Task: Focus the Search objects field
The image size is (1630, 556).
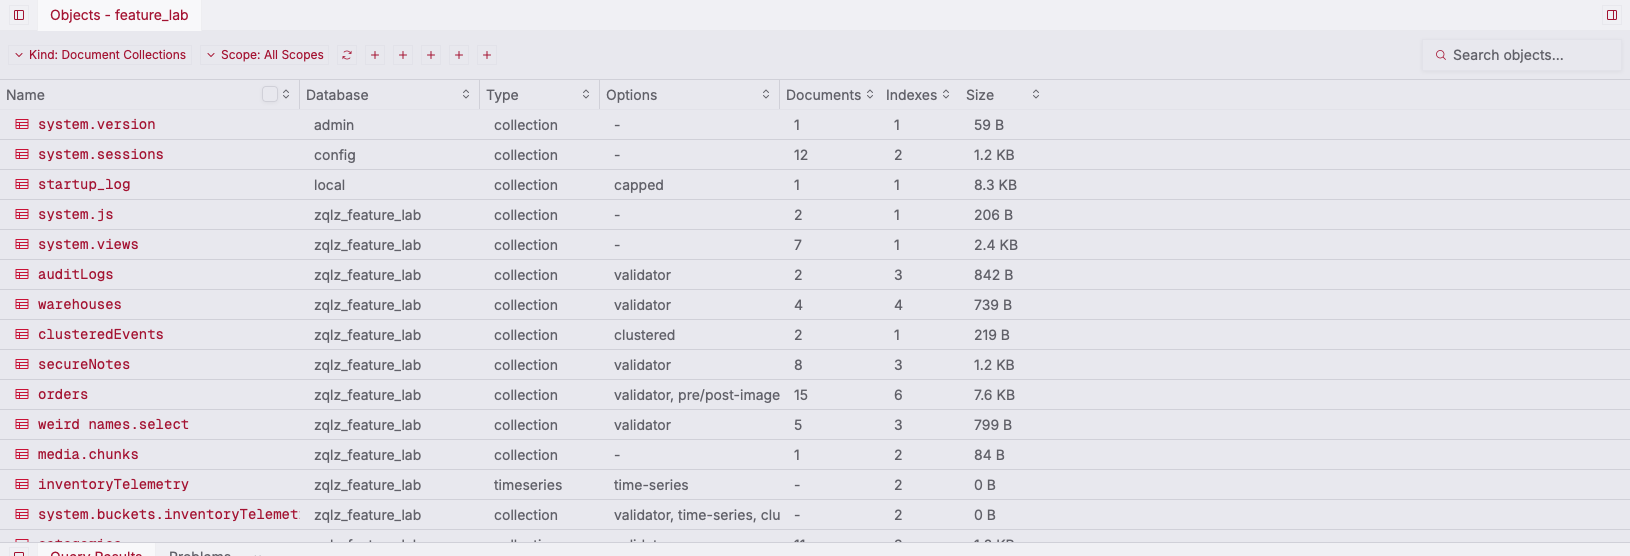Action: pyautogui.click(x=1521, y=55)
